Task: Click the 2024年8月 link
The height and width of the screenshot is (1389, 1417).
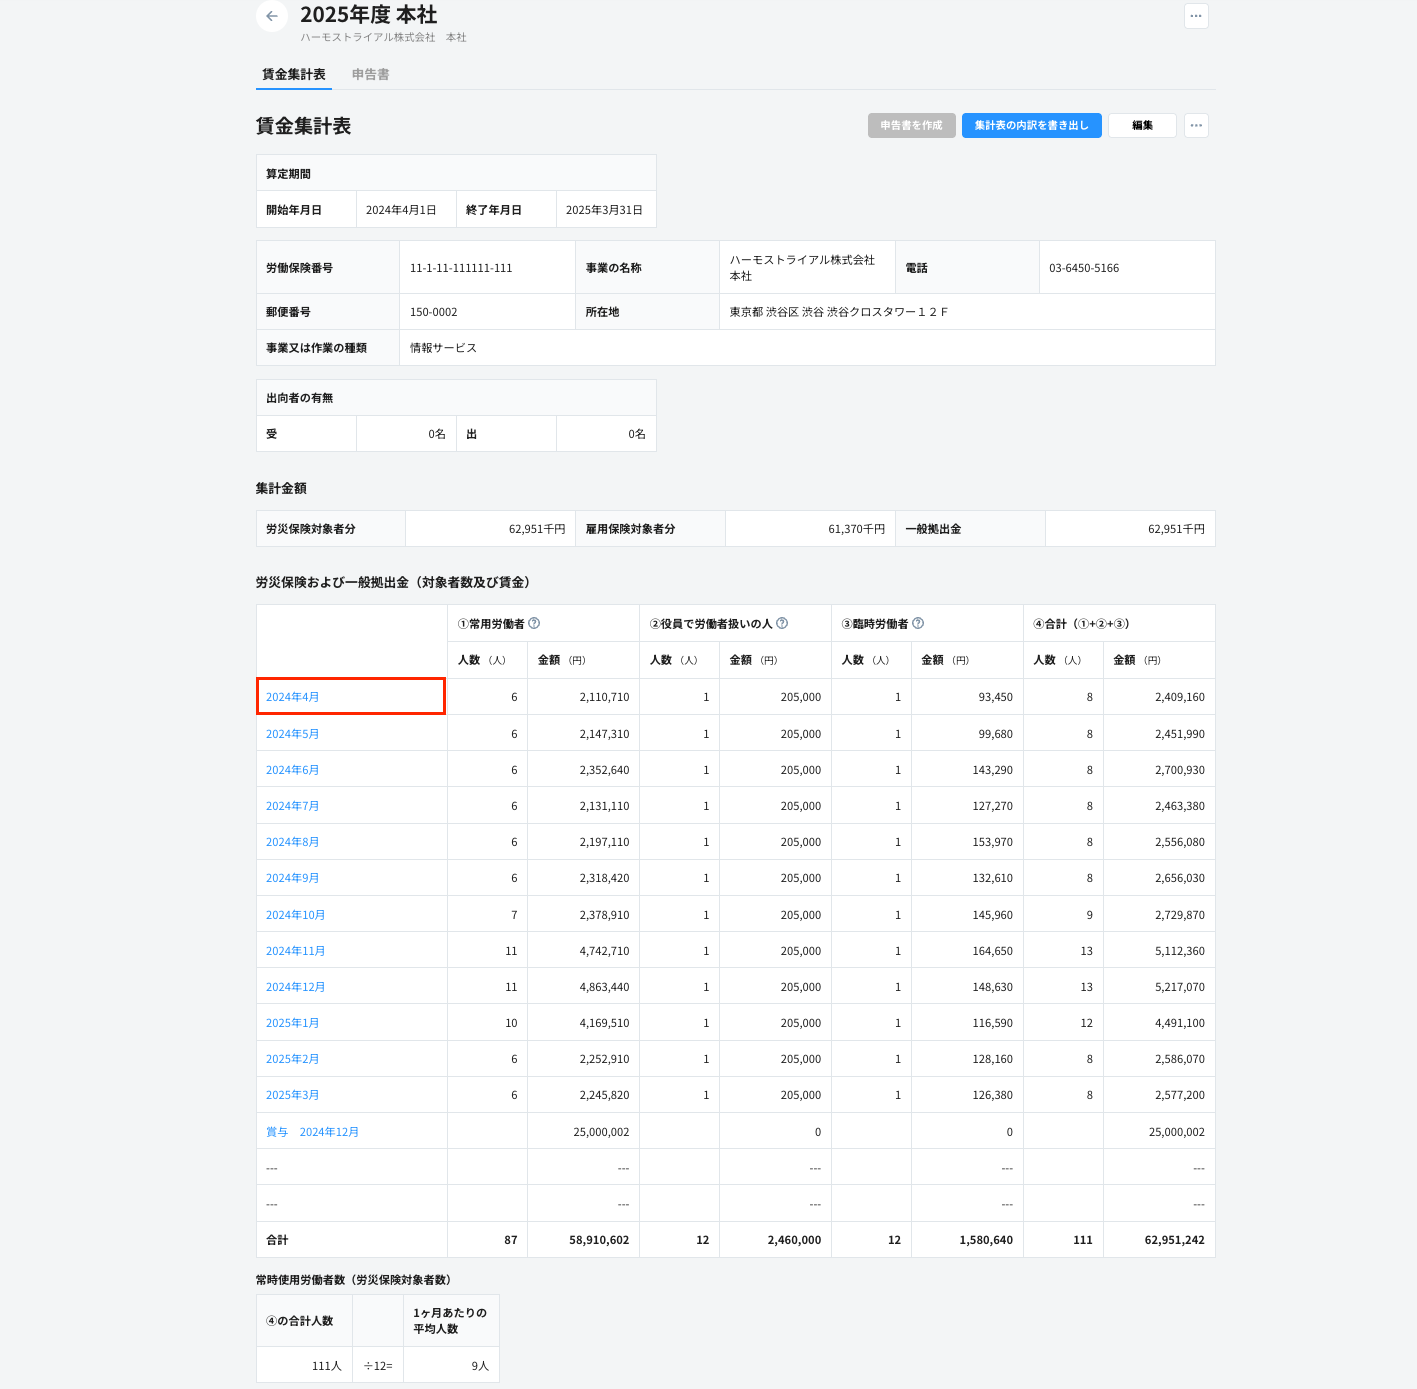Action: point(292,842)
